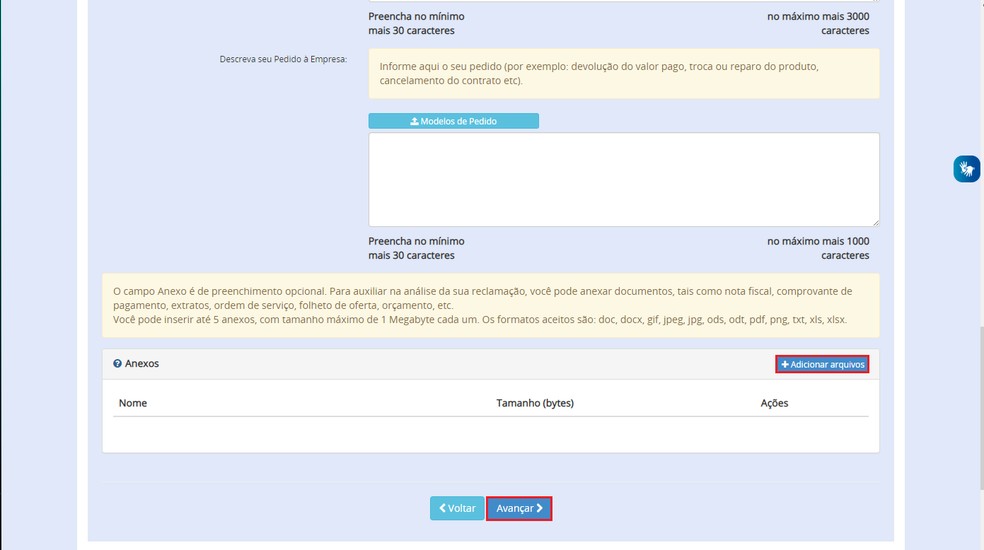Click the page vertical scrollbar thumb

(x=981, y=408)
